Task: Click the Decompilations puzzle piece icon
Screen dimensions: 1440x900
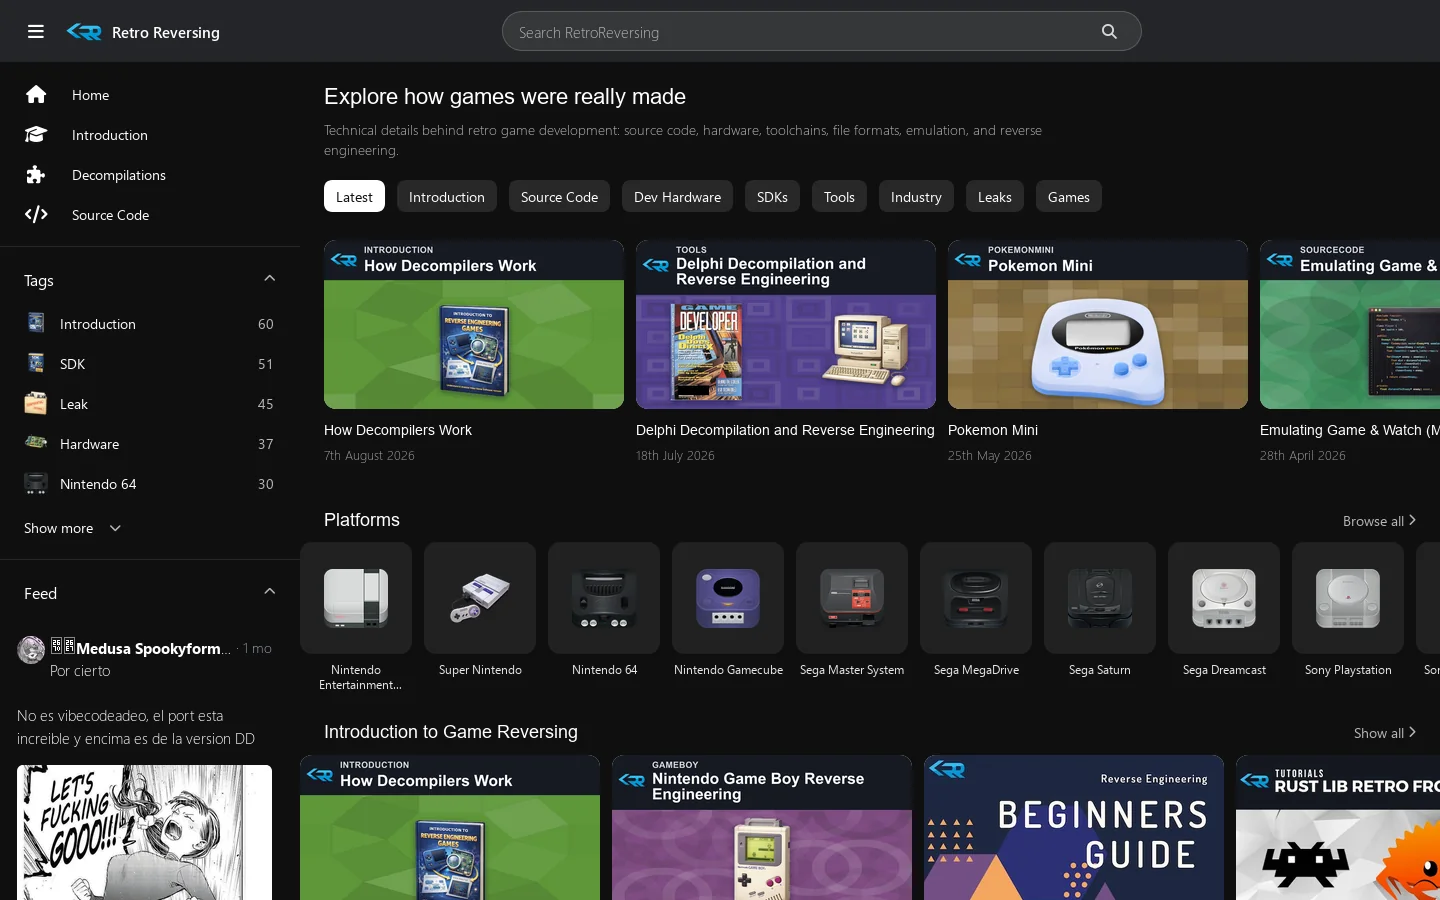Action: 36,175
